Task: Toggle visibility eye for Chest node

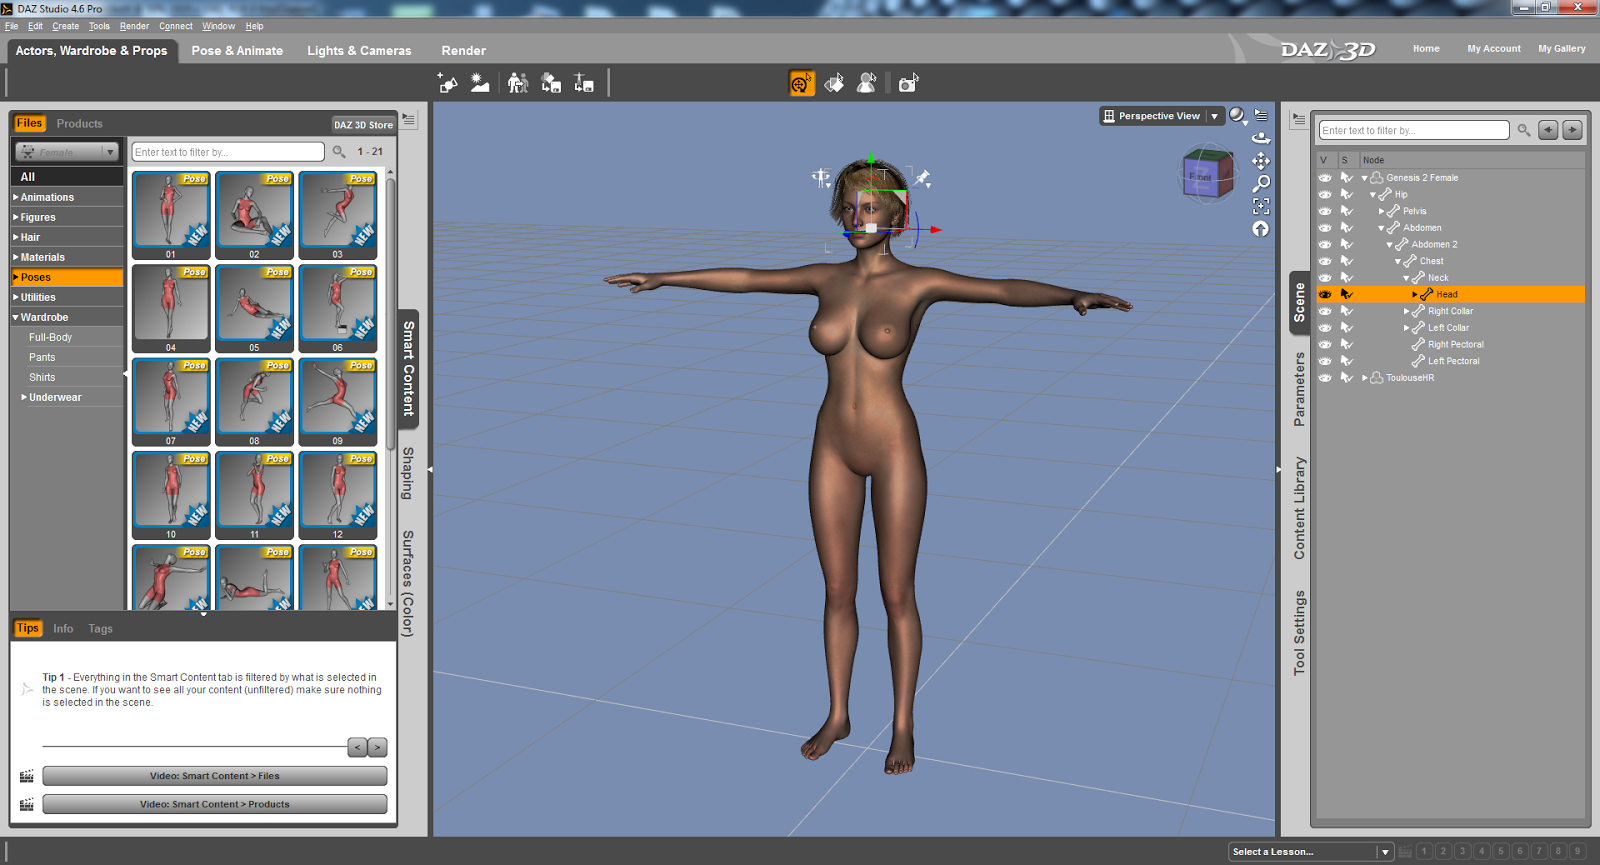Action: [x=1325, y=261]
